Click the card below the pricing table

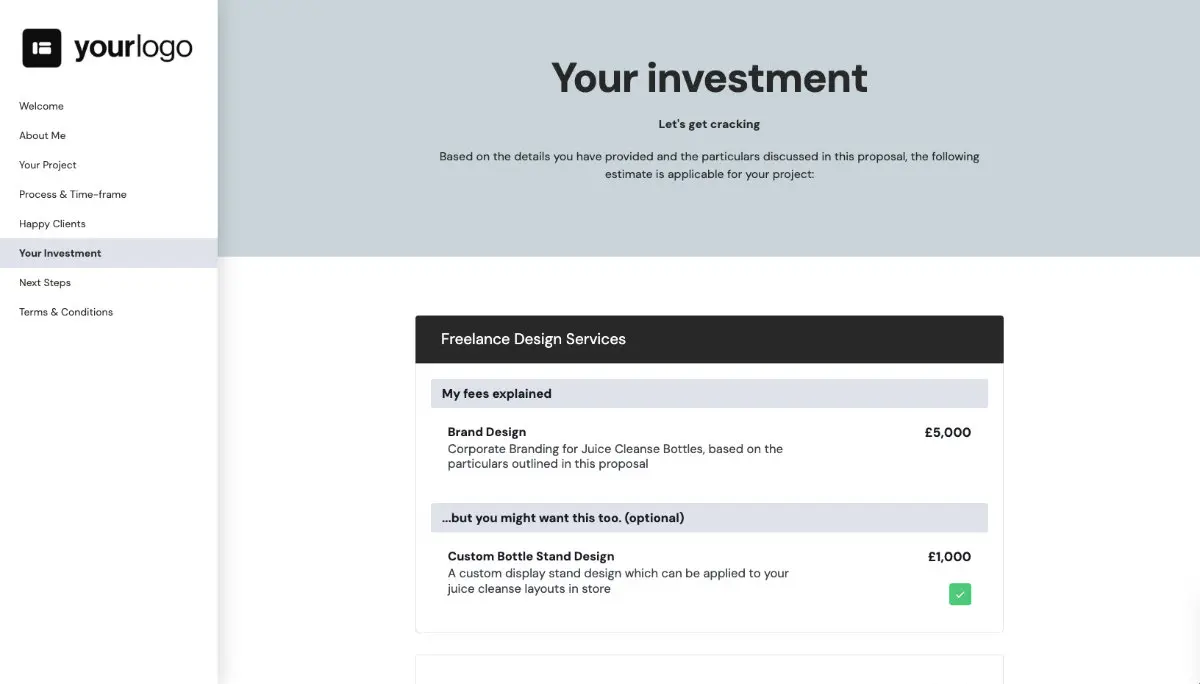coord(709,668)
